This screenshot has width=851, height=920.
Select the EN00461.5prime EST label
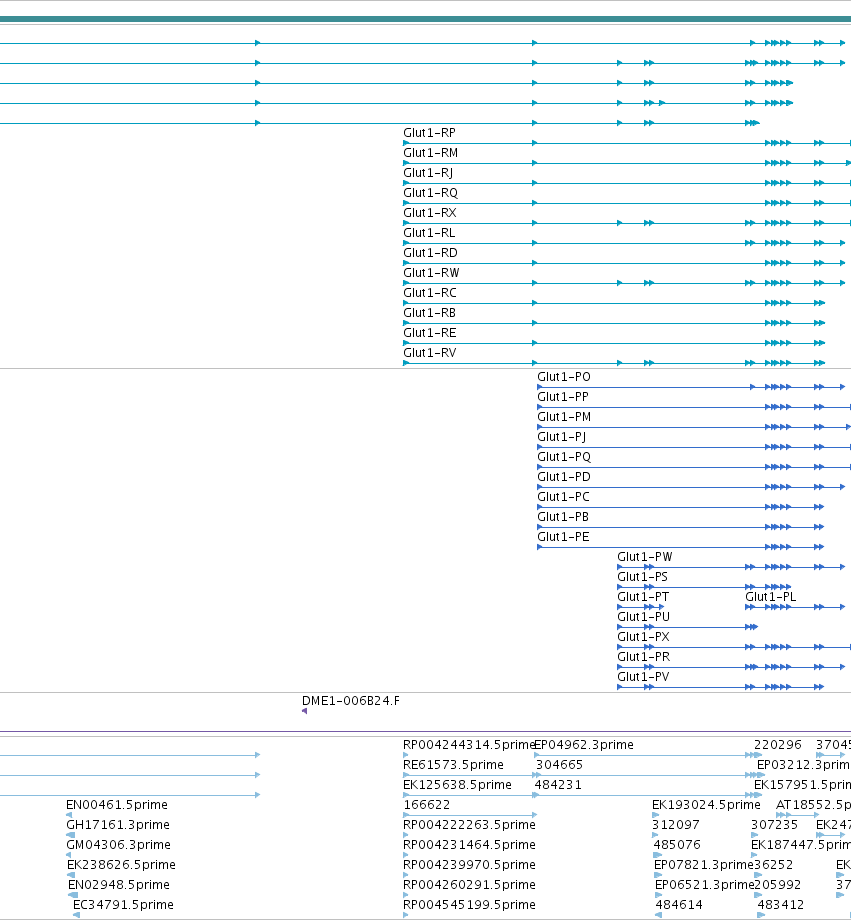(x=117, y=804)
